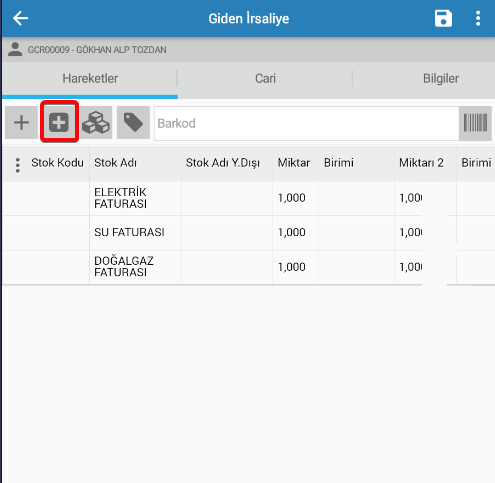This screenshot has width=495, height=483.
Task: Focus the Barkod input field
Action: [307, 123]
